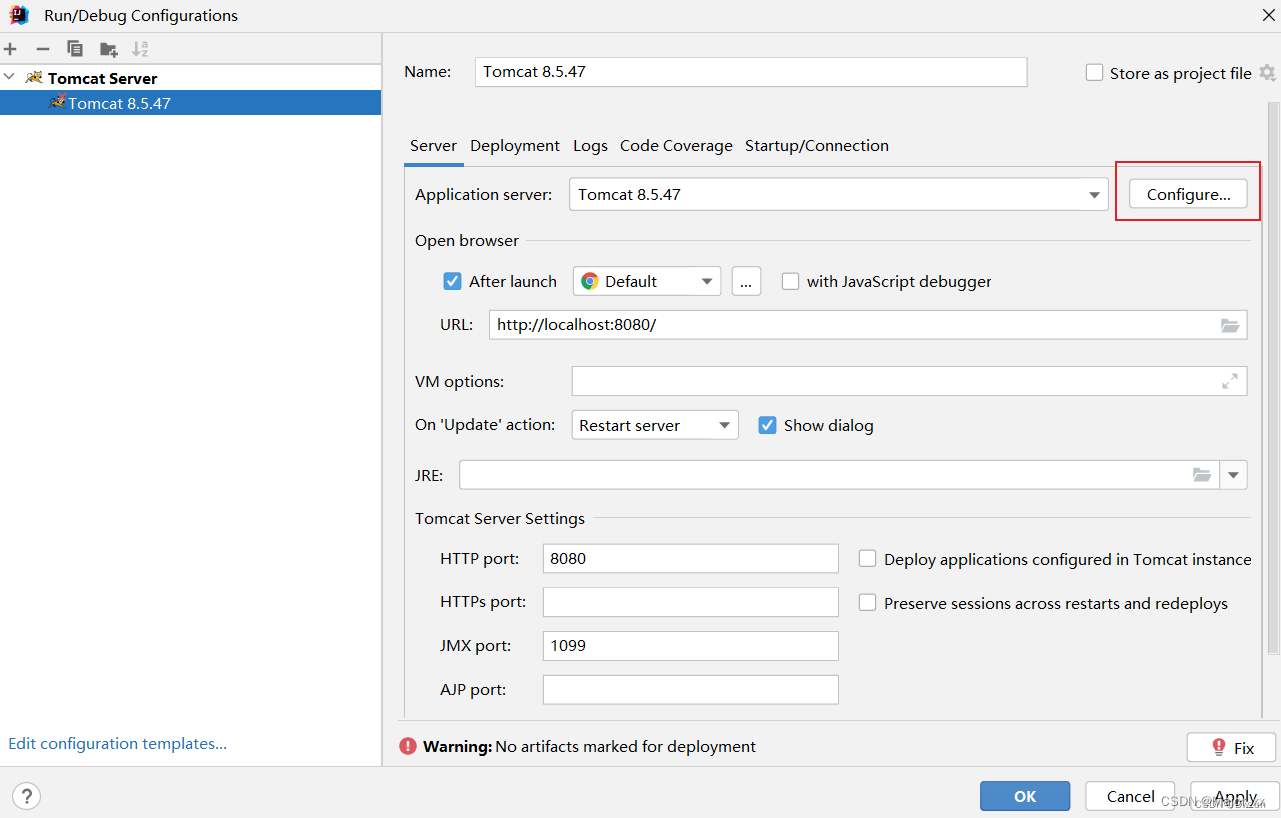Viewport: 1281px width, 818px height.
Task: Open the gear next to Store as project file
Action: [1267, 73]
